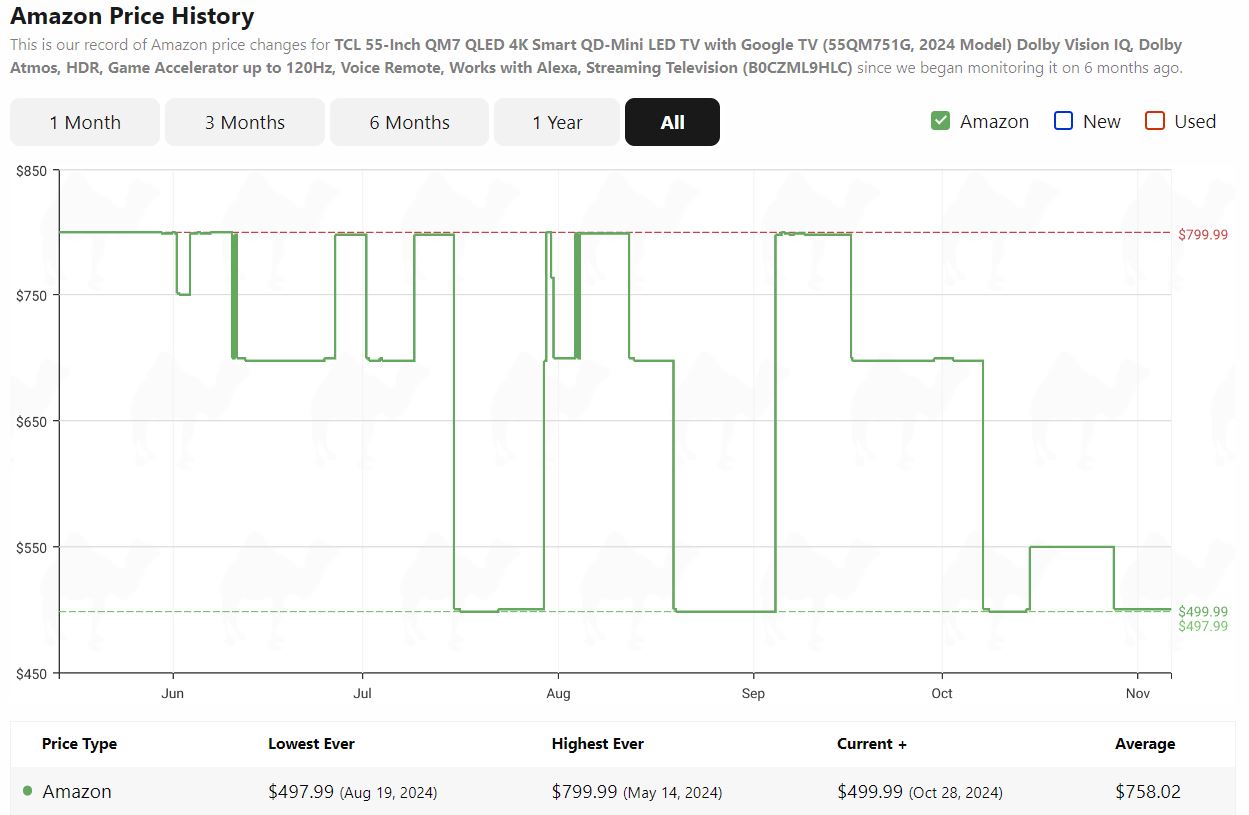The image size is (1249, 815).
Task: Click the $758.02 average price value
Action: tap(1148, 791)
